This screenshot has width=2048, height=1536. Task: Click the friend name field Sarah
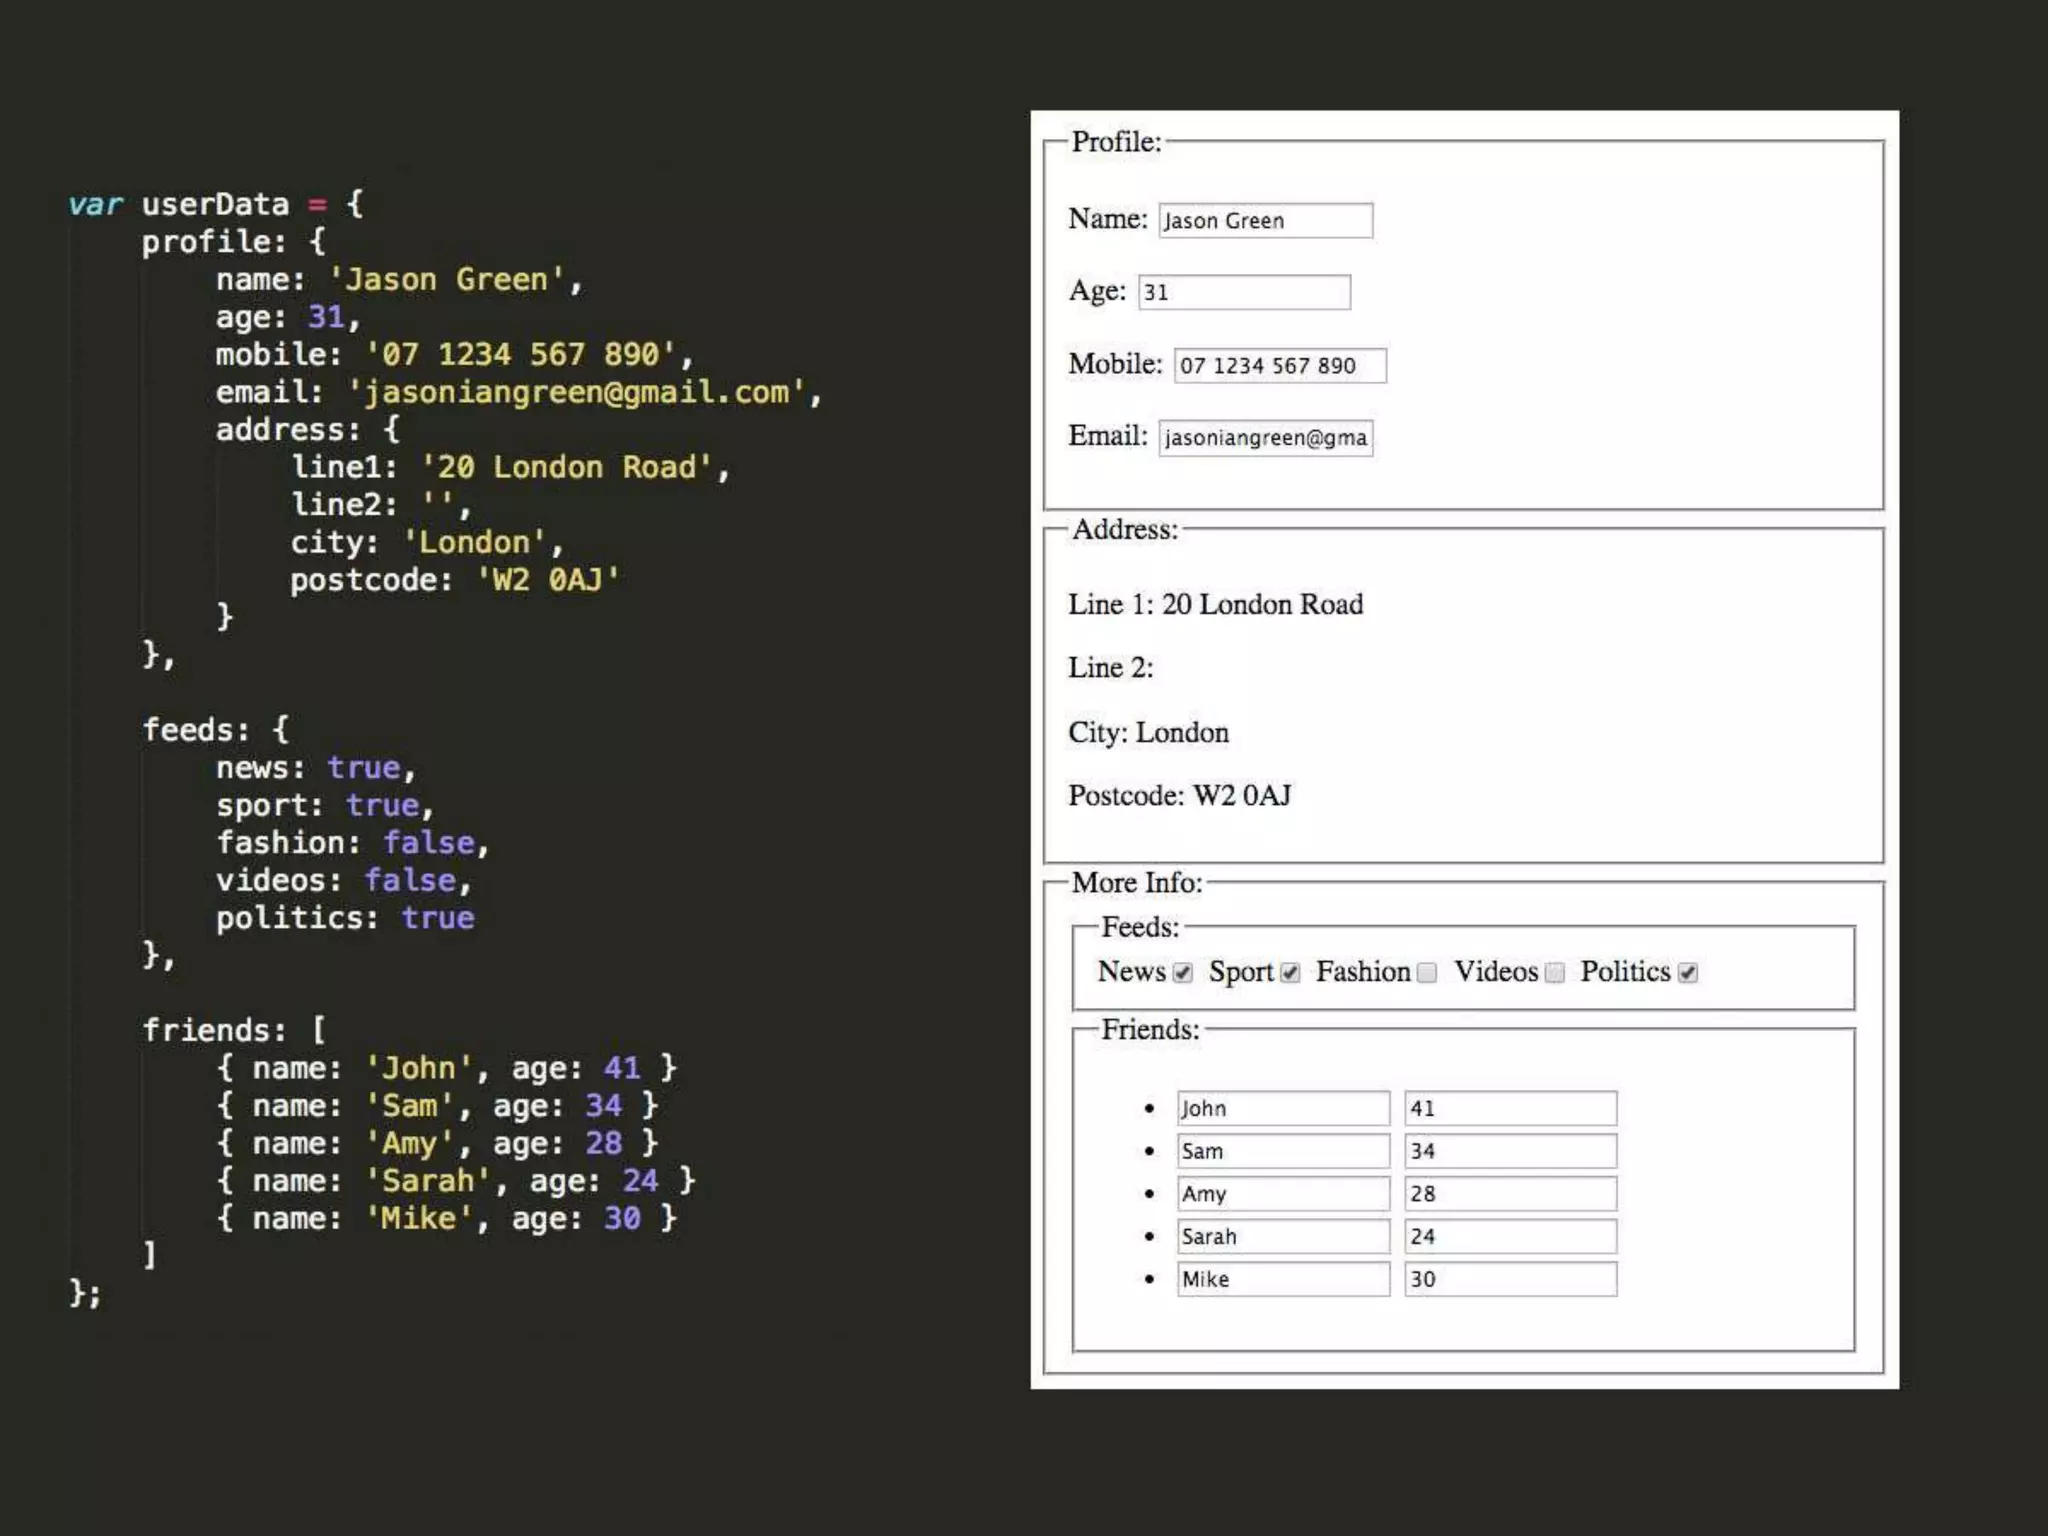1283,1236
